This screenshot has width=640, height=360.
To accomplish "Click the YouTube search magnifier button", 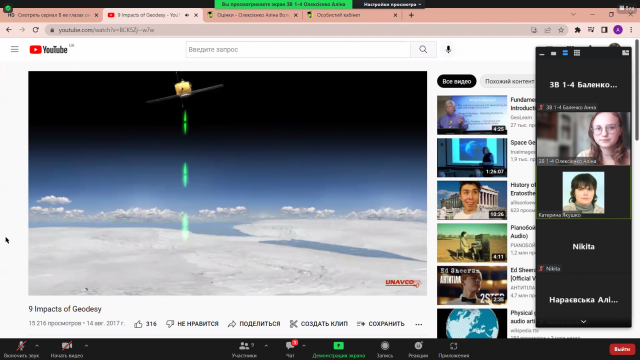I will (x=423, y=49).
